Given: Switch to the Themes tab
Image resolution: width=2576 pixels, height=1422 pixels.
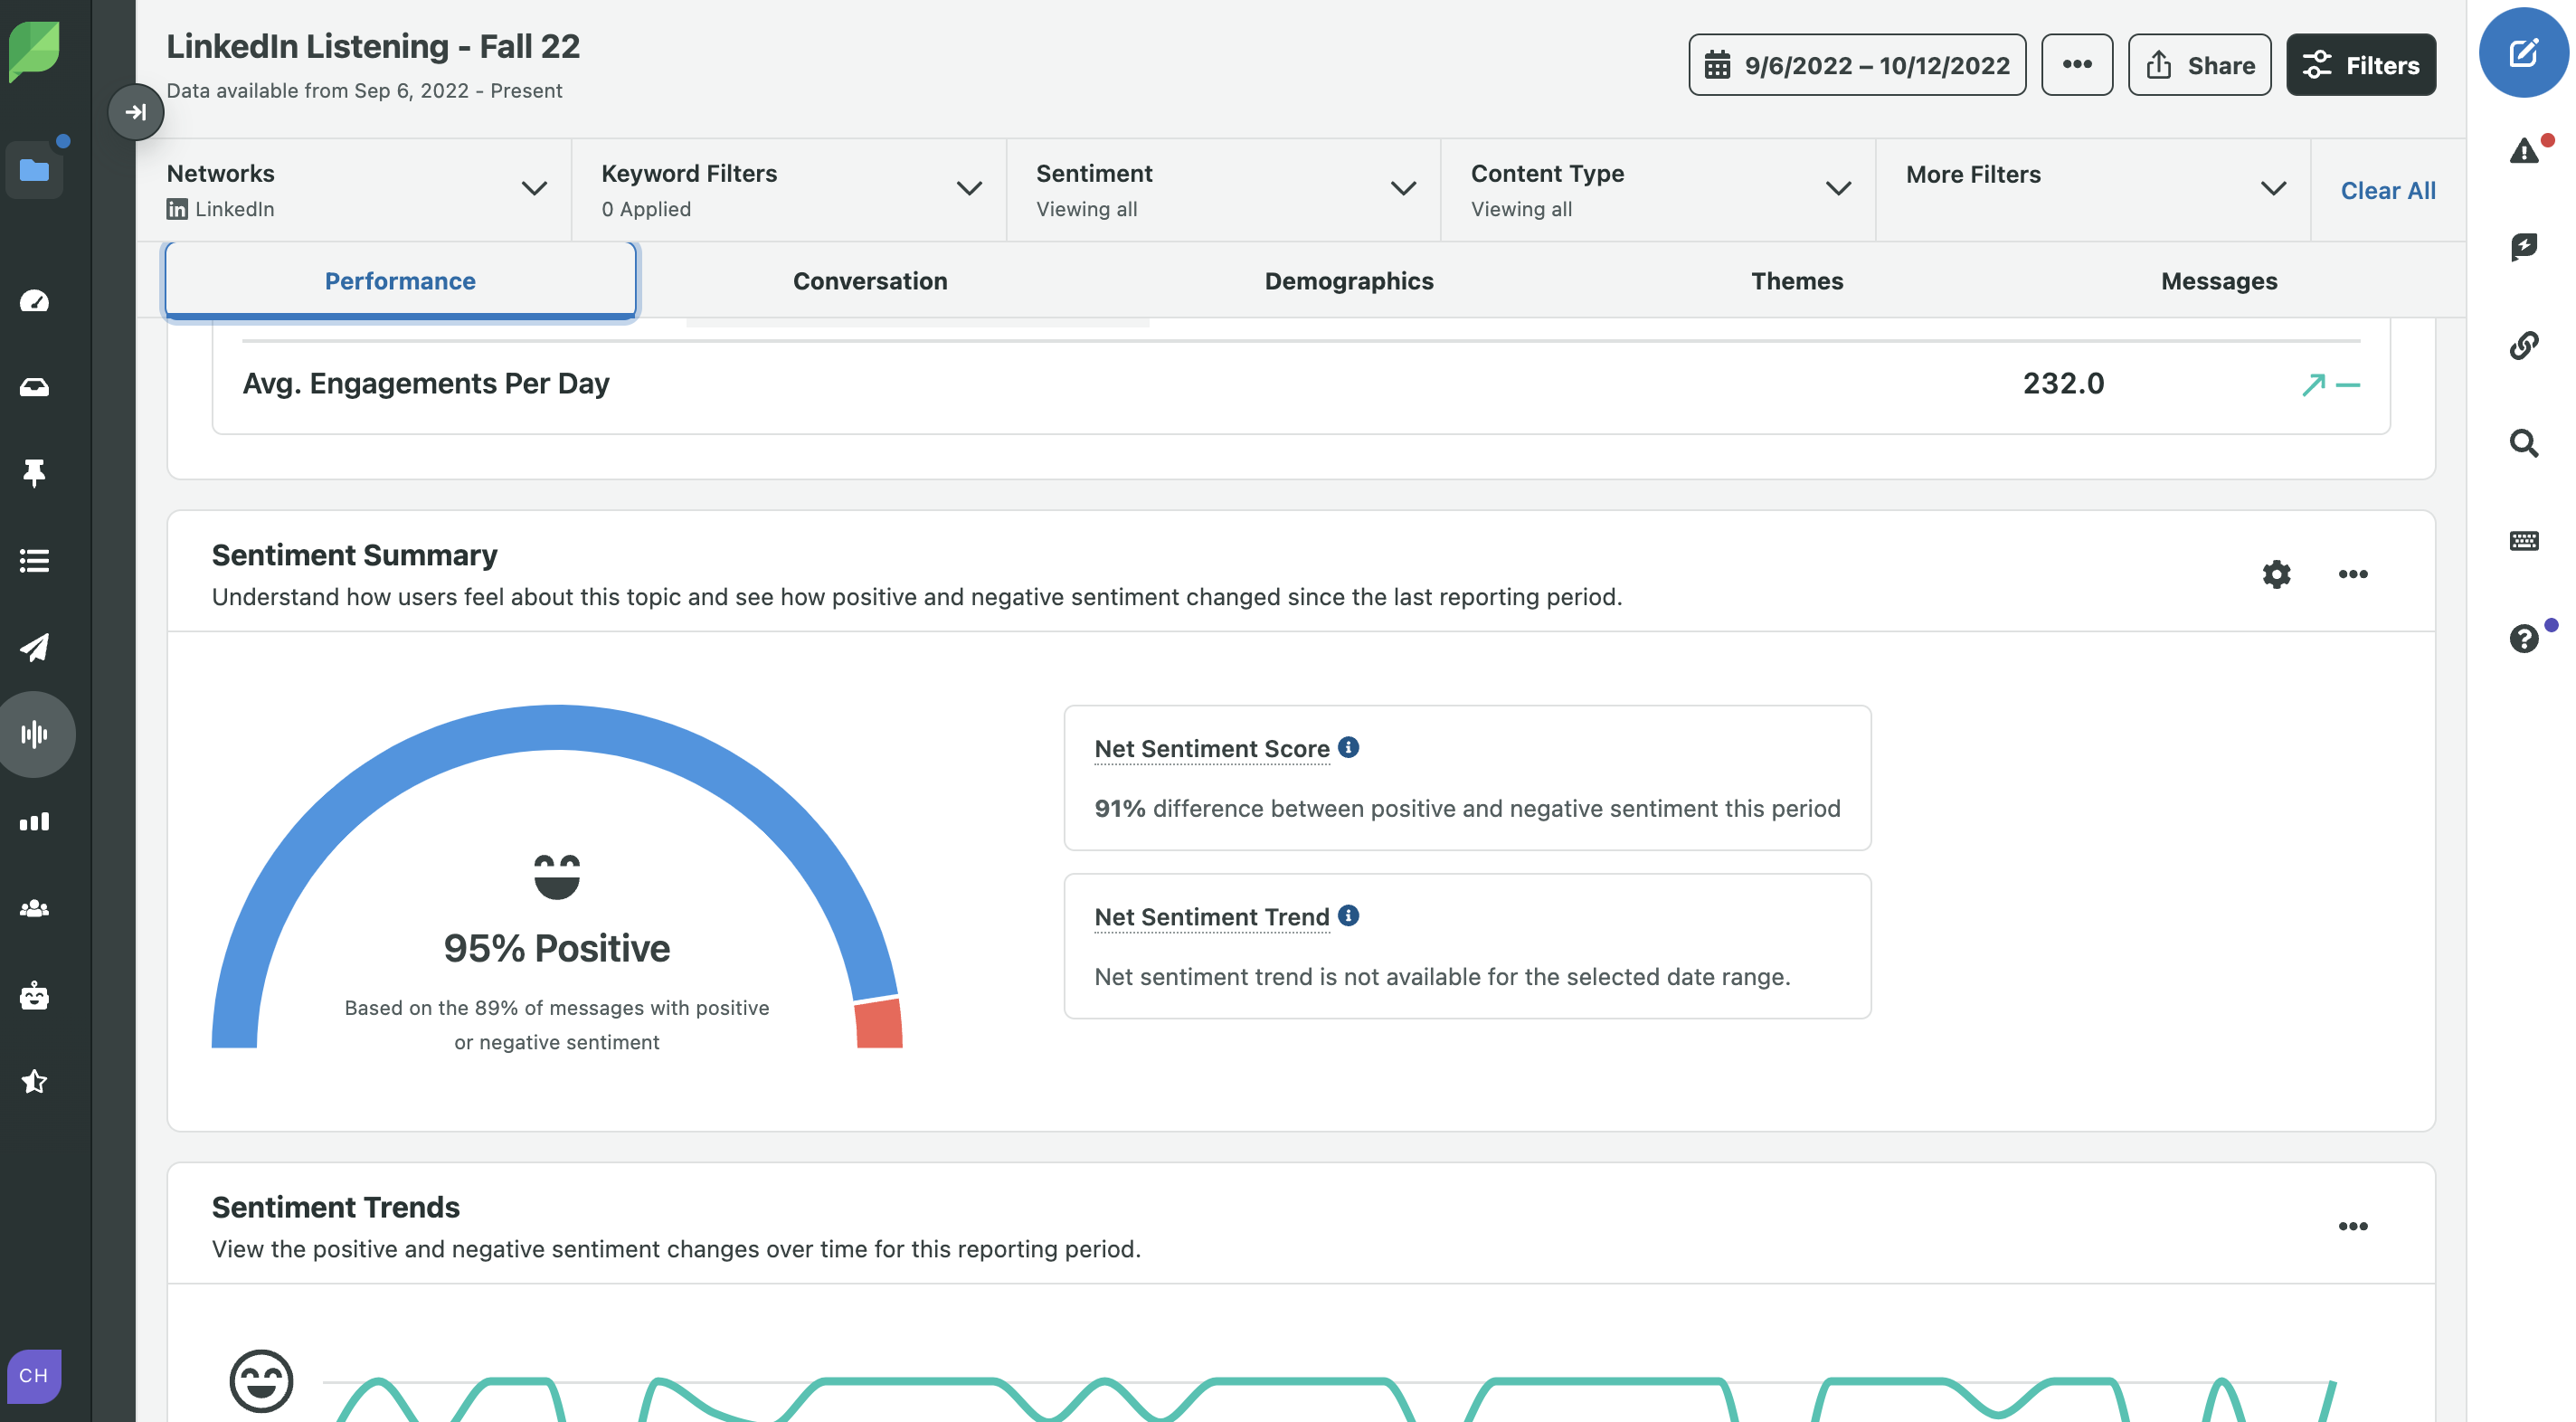Looking at the screenshot, I should click(x=1797, y=281).
